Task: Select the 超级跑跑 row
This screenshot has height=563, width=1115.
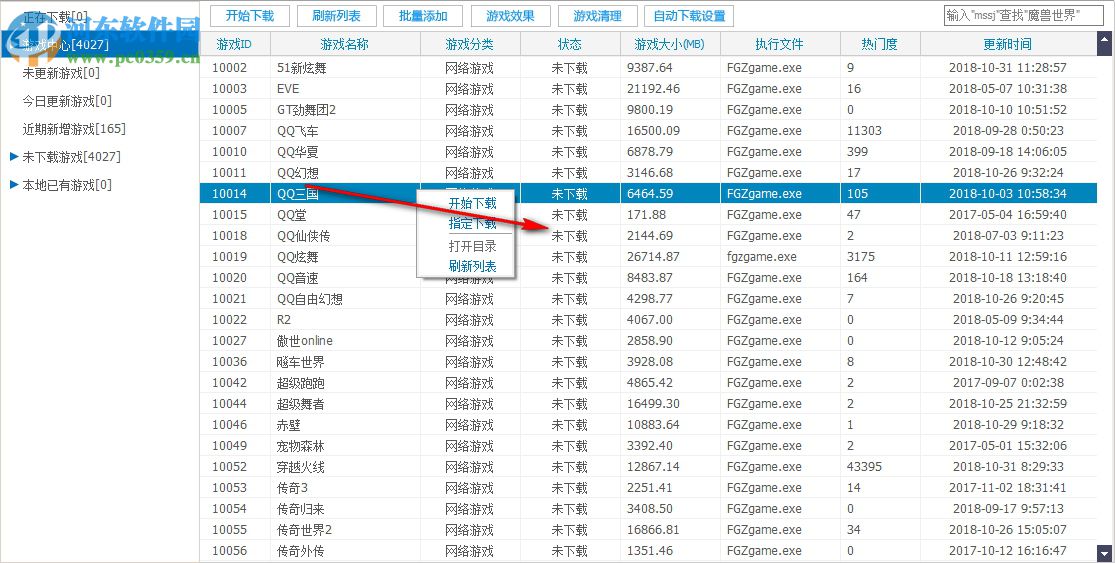Action: click(648, 382)
